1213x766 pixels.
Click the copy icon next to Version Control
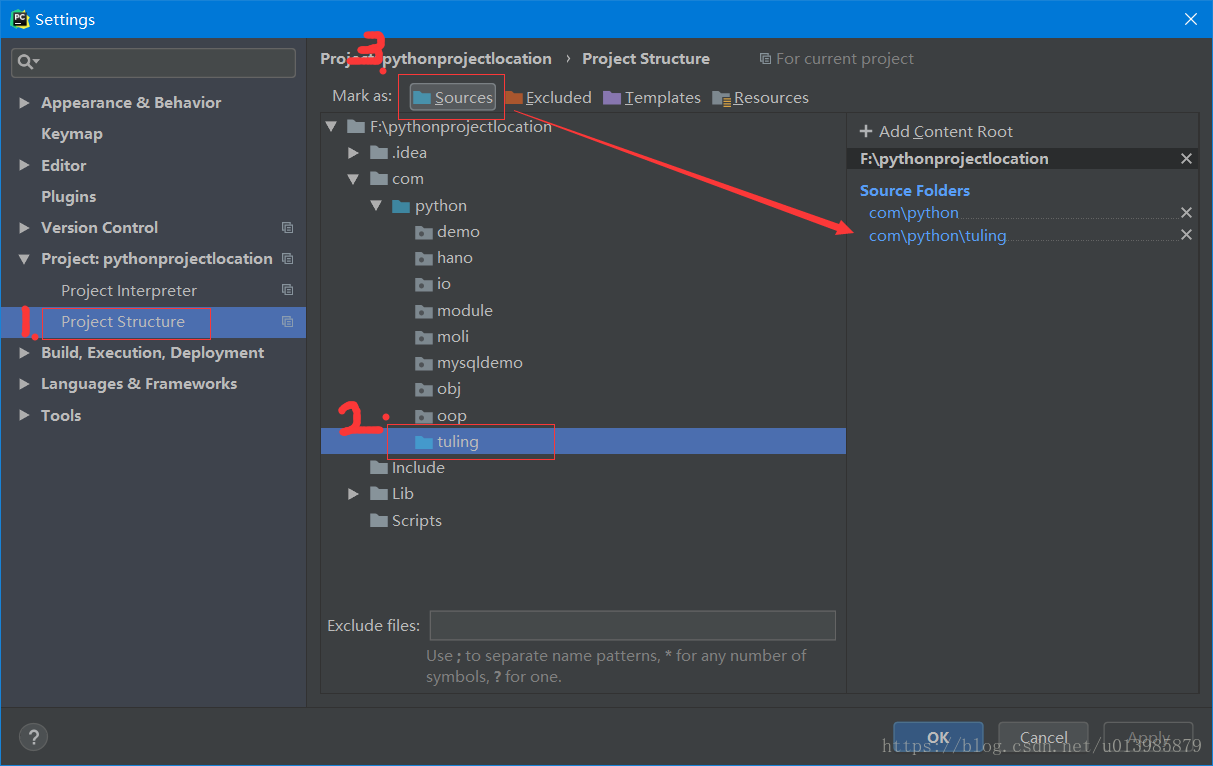pyautogui.click(x=288, y=228)
